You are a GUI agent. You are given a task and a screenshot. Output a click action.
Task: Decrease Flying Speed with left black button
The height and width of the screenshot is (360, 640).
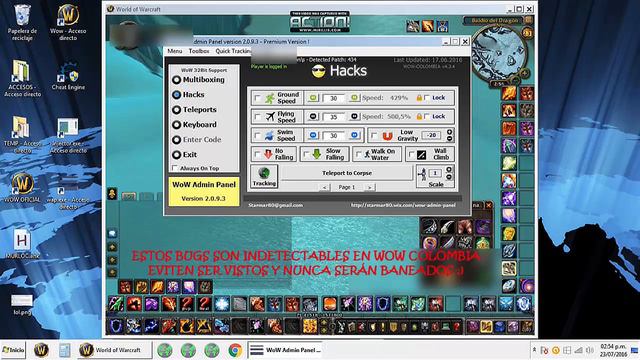[x=313, y=117]
